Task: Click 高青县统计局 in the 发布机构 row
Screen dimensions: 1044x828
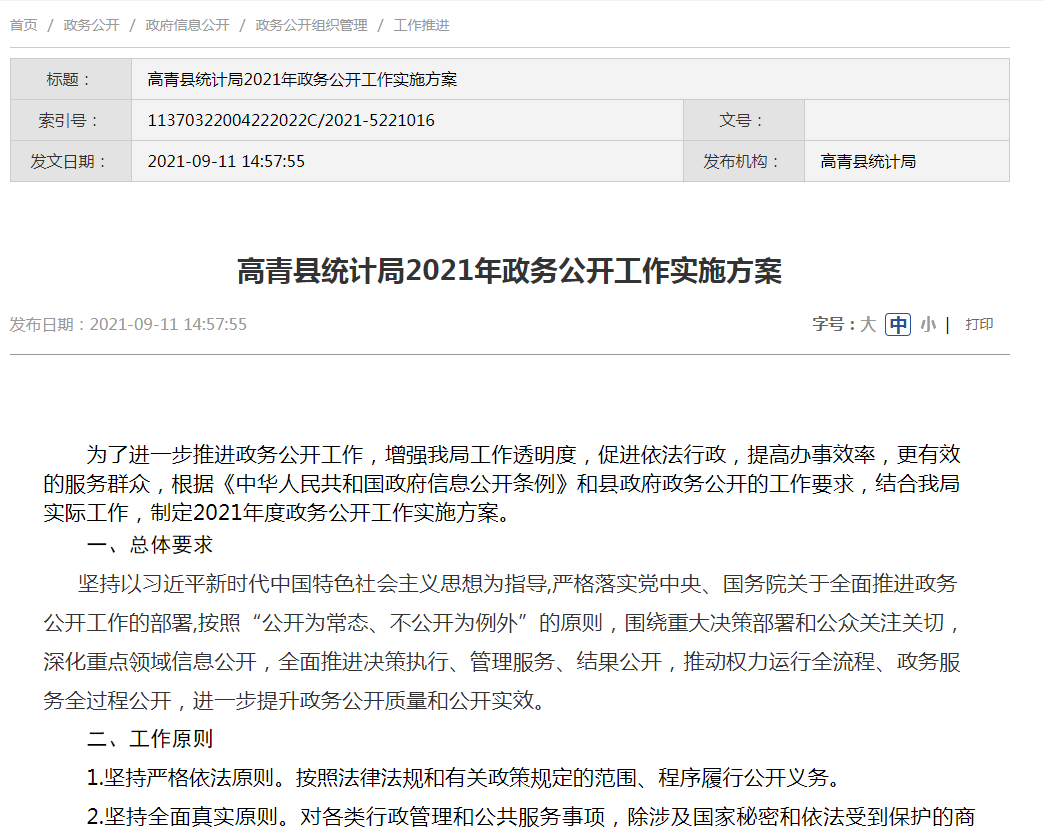Action: 868,161
